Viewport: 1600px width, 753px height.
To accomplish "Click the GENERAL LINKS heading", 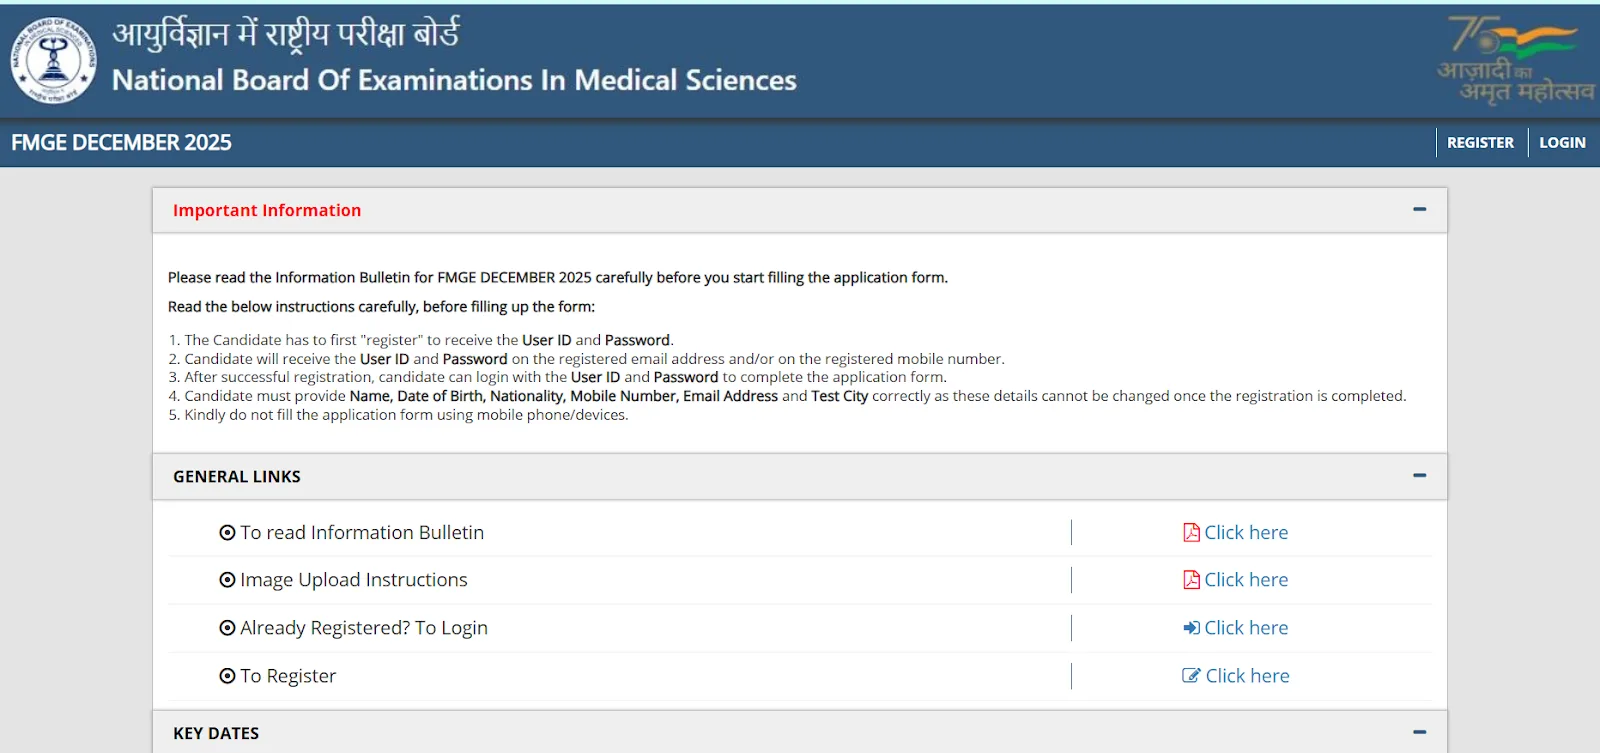I will tap(237, 477).
